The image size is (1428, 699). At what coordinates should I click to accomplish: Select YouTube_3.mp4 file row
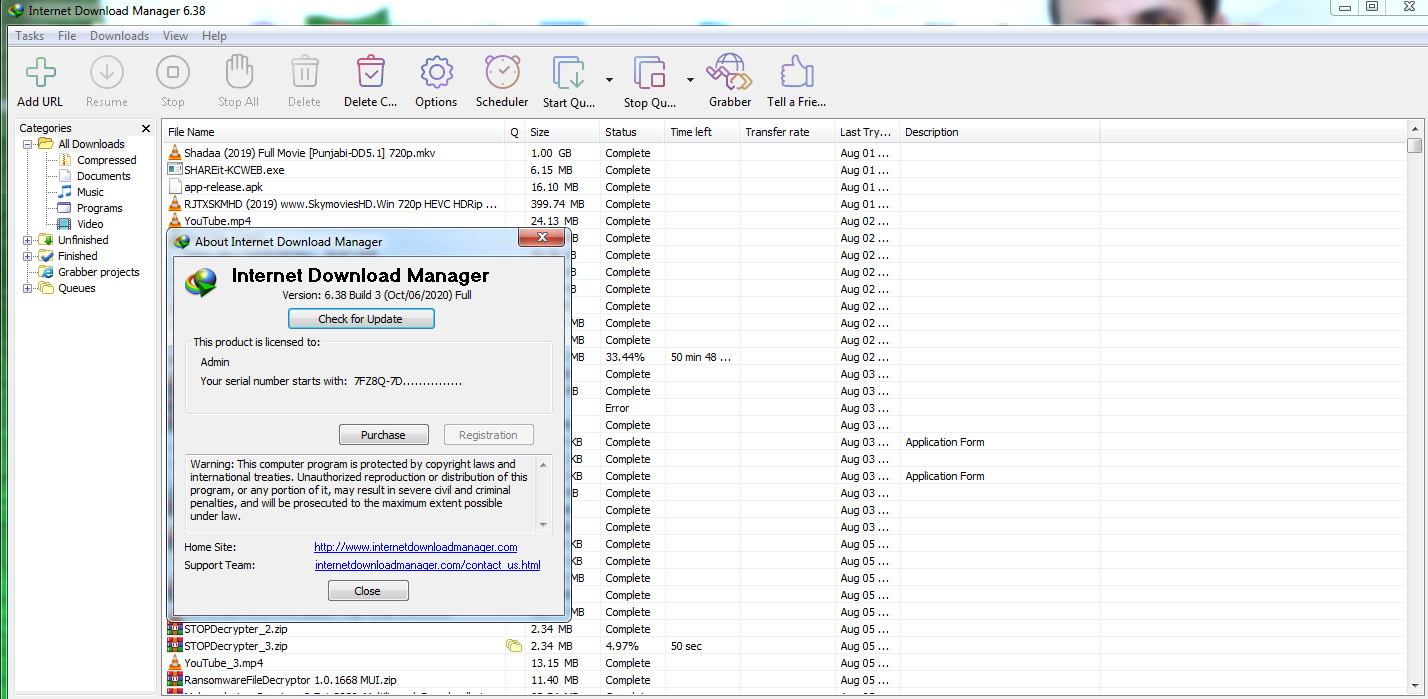pyautogui.click(x=784, y=663)
